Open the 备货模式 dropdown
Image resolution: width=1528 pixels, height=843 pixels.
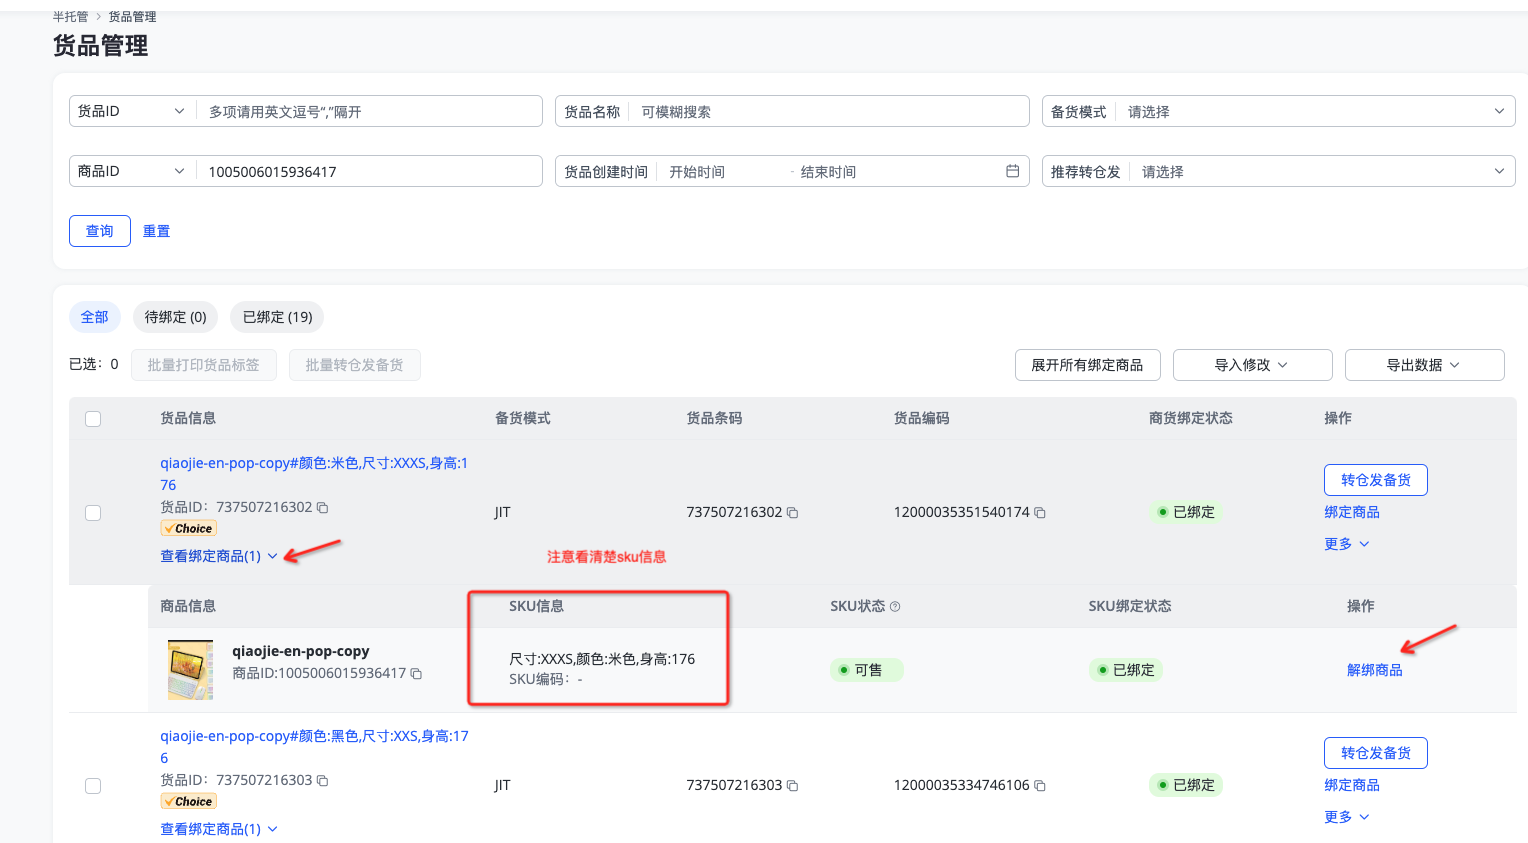pos(1278,112)
